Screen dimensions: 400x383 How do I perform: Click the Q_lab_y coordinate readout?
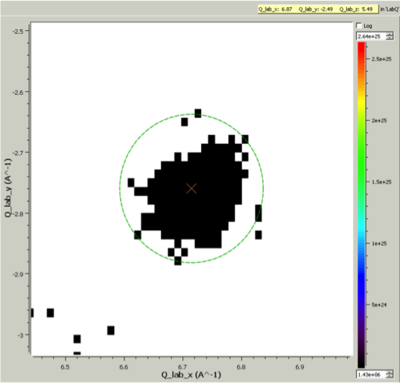[316, 9]
